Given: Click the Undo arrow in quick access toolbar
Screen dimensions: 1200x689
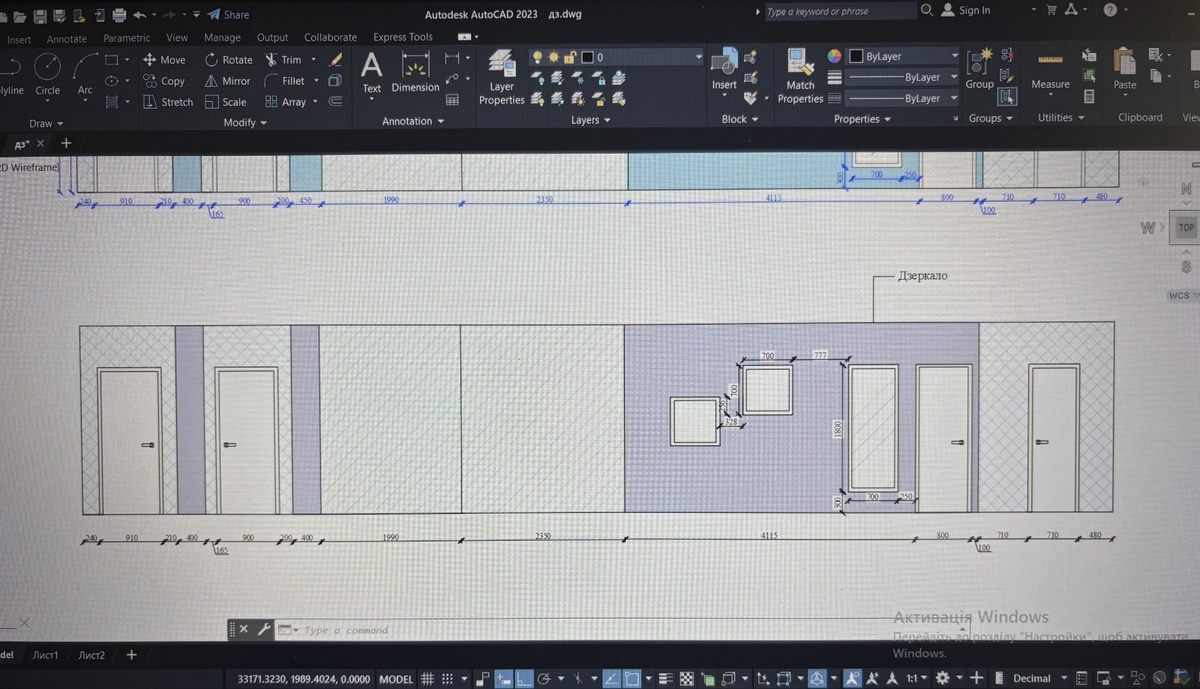Looking at the screenshot, I should 140,15.
